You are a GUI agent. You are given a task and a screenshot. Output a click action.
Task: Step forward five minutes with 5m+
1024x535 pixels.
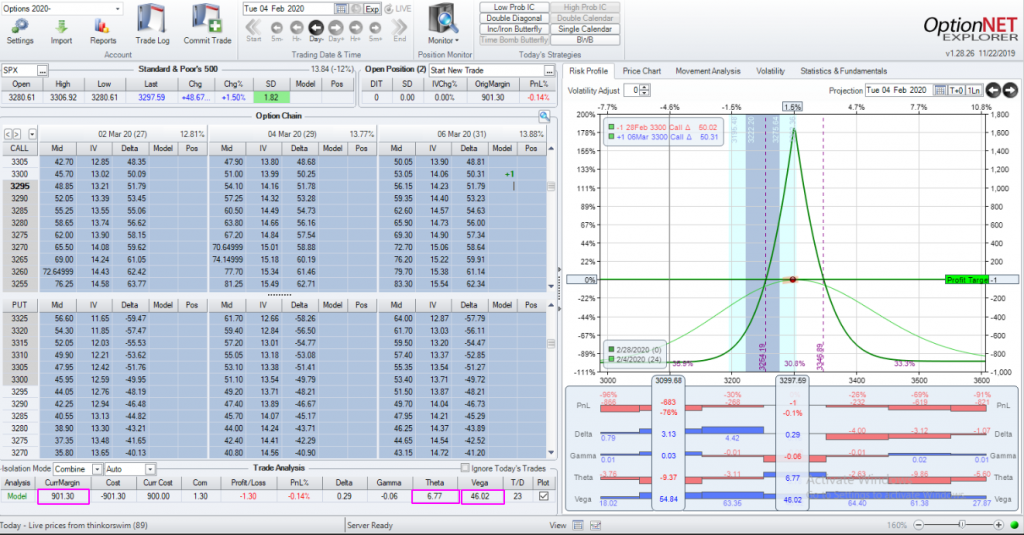pos(375,27)
